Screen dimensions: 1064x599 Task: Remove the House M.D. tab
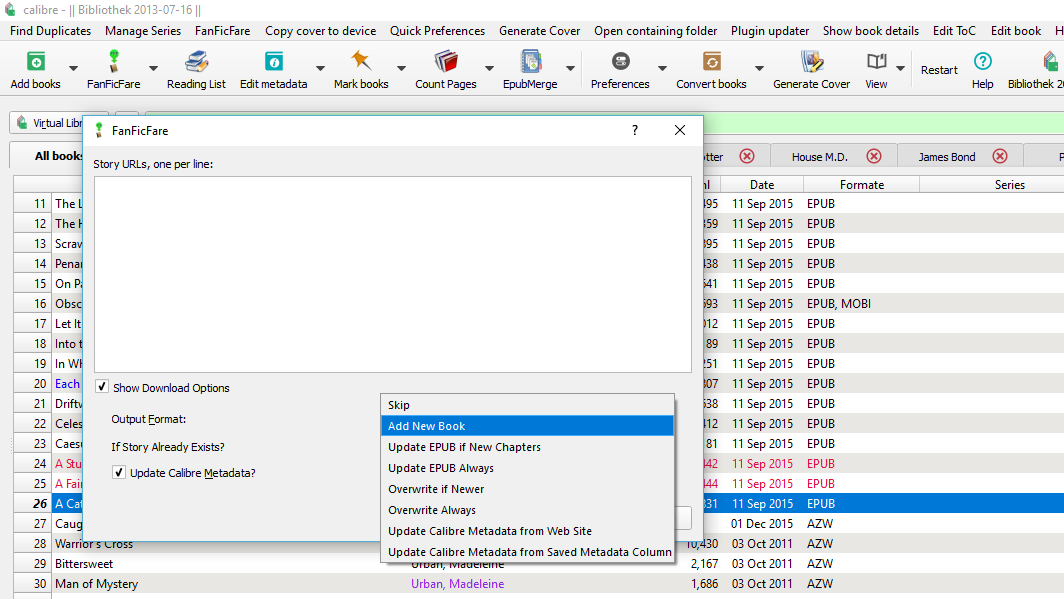point(874,157)
